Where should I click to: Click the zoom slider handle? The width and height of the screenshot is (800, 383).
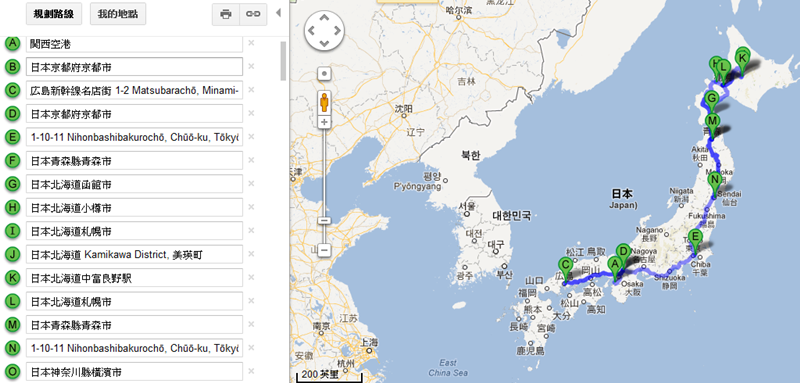pyautogui.click(x=324, y=221)
